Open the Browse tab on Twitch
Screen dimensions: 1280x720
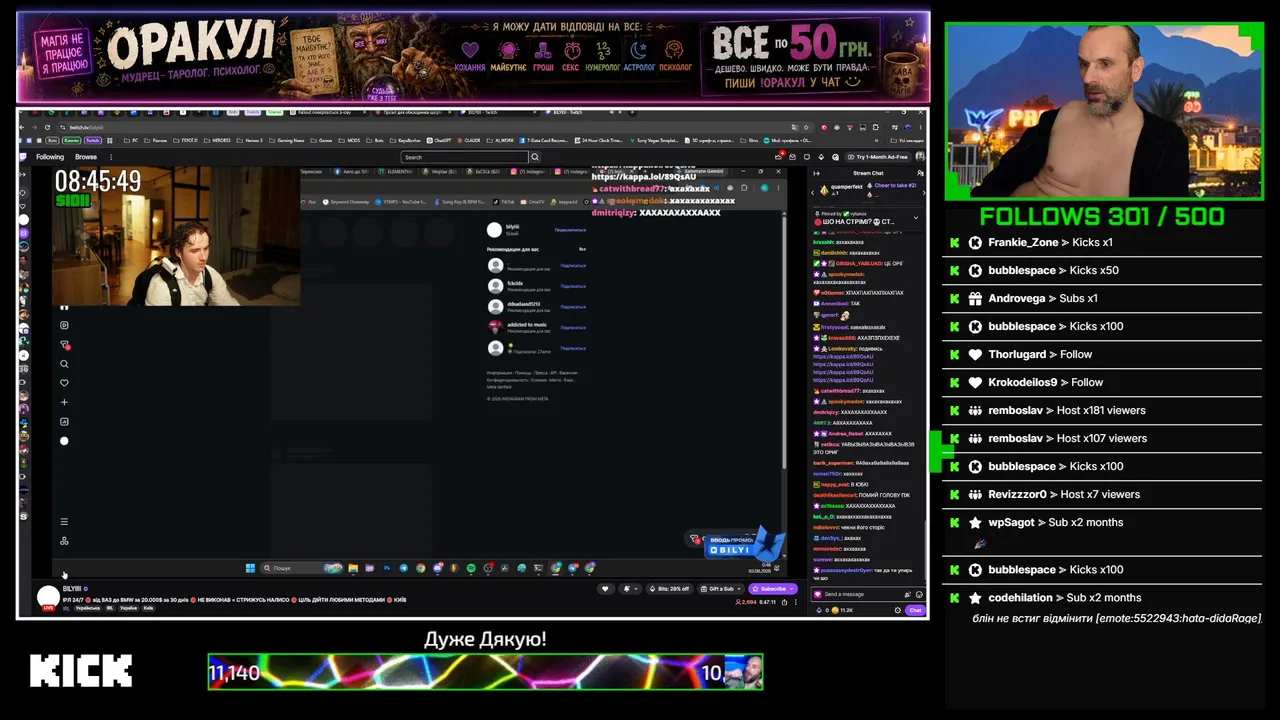[x=86, y=157]
